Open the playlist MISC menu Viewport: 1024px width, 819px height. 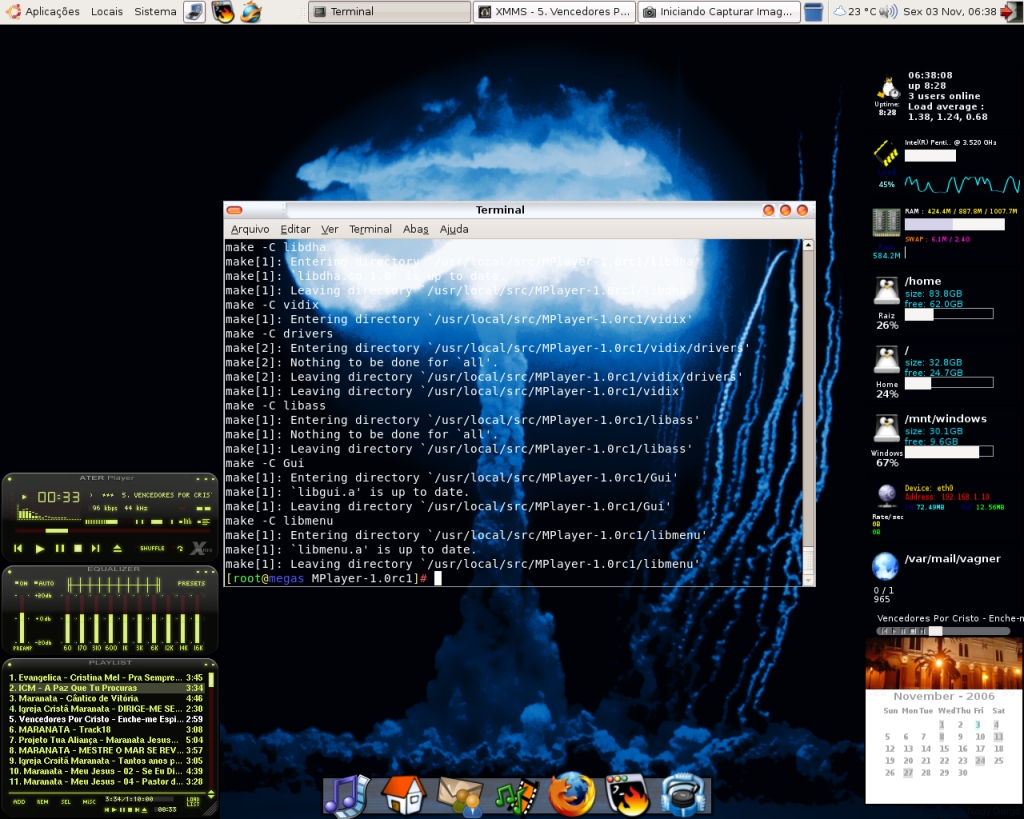coord(89,801)
